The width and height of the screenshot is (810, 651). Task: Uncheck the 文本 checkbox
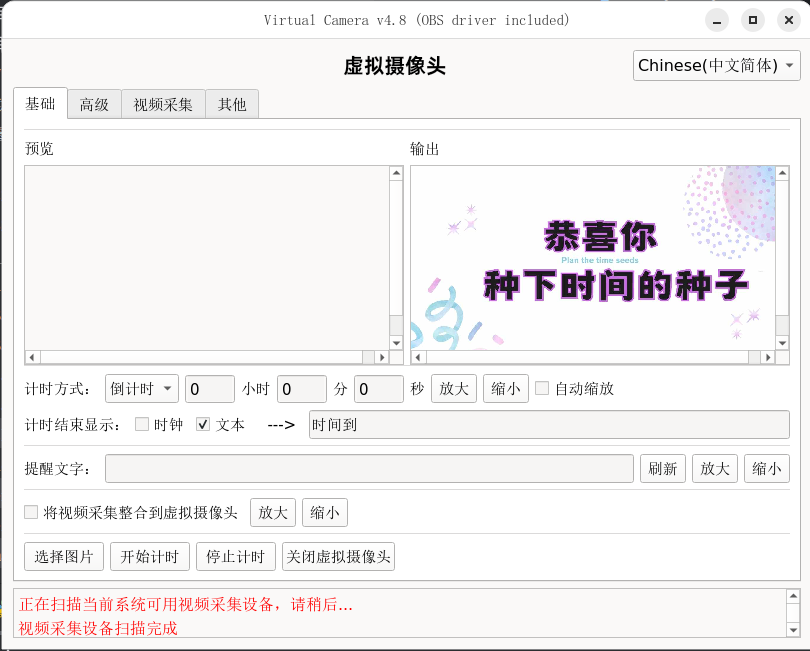click(x=203, y=424)
